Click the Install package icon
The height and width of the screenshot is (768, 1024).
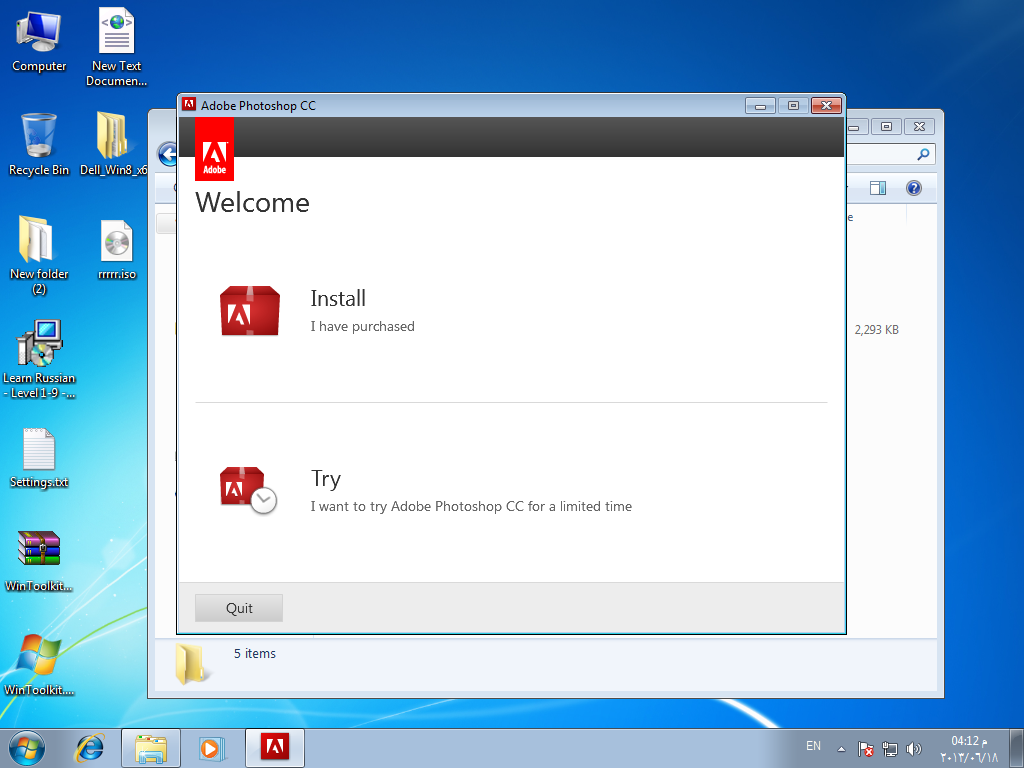249,311
